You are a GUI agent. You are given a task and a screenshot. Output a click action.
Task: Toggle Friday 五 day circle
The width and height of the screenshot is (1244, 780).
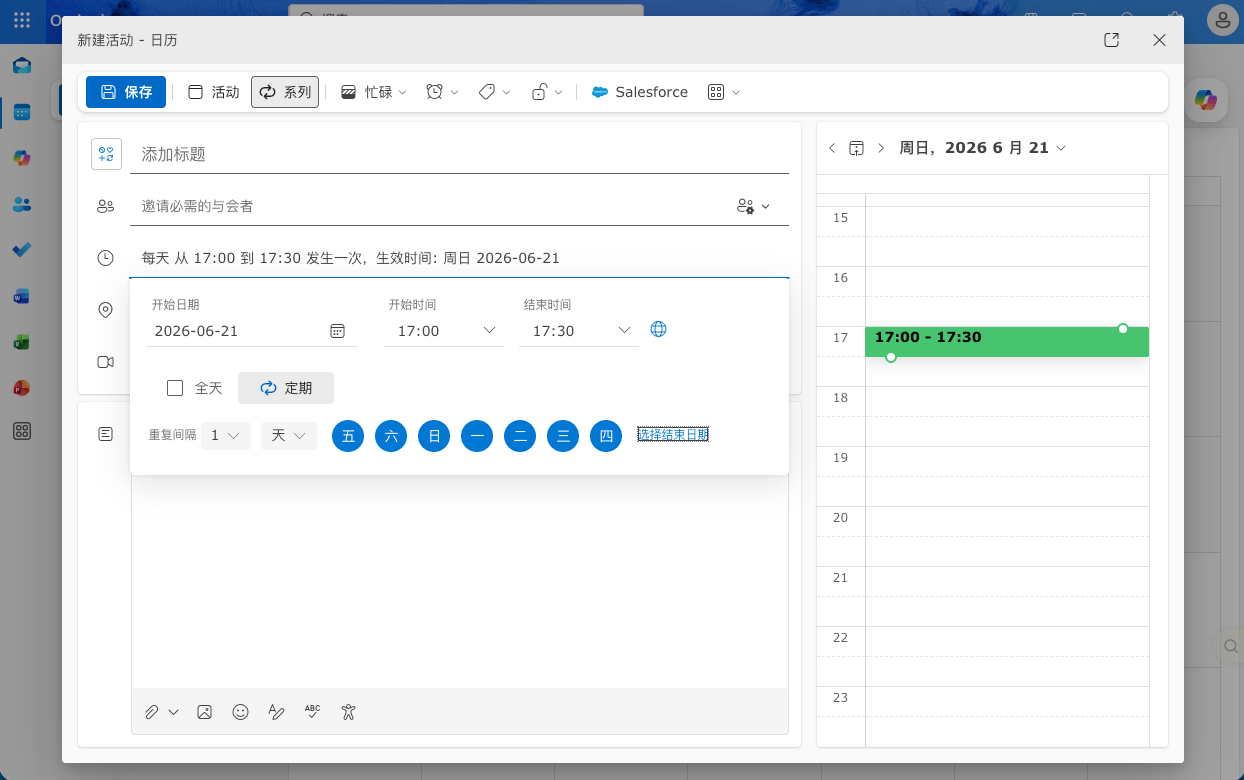point(348,436)
